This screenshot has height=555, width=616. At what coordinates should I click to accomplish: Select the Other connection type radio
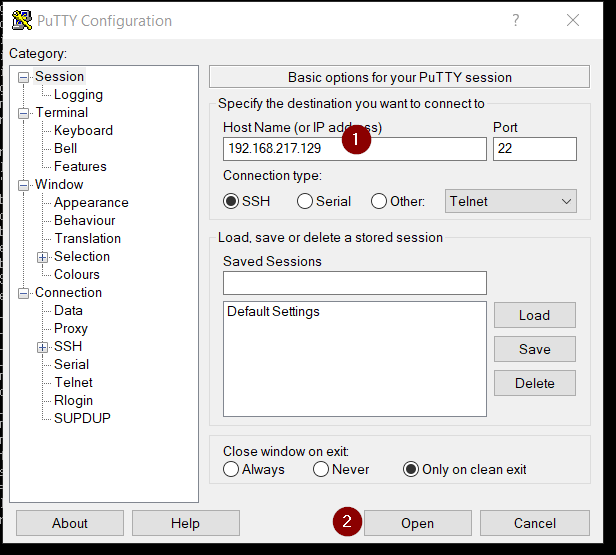tap(379, 201)
